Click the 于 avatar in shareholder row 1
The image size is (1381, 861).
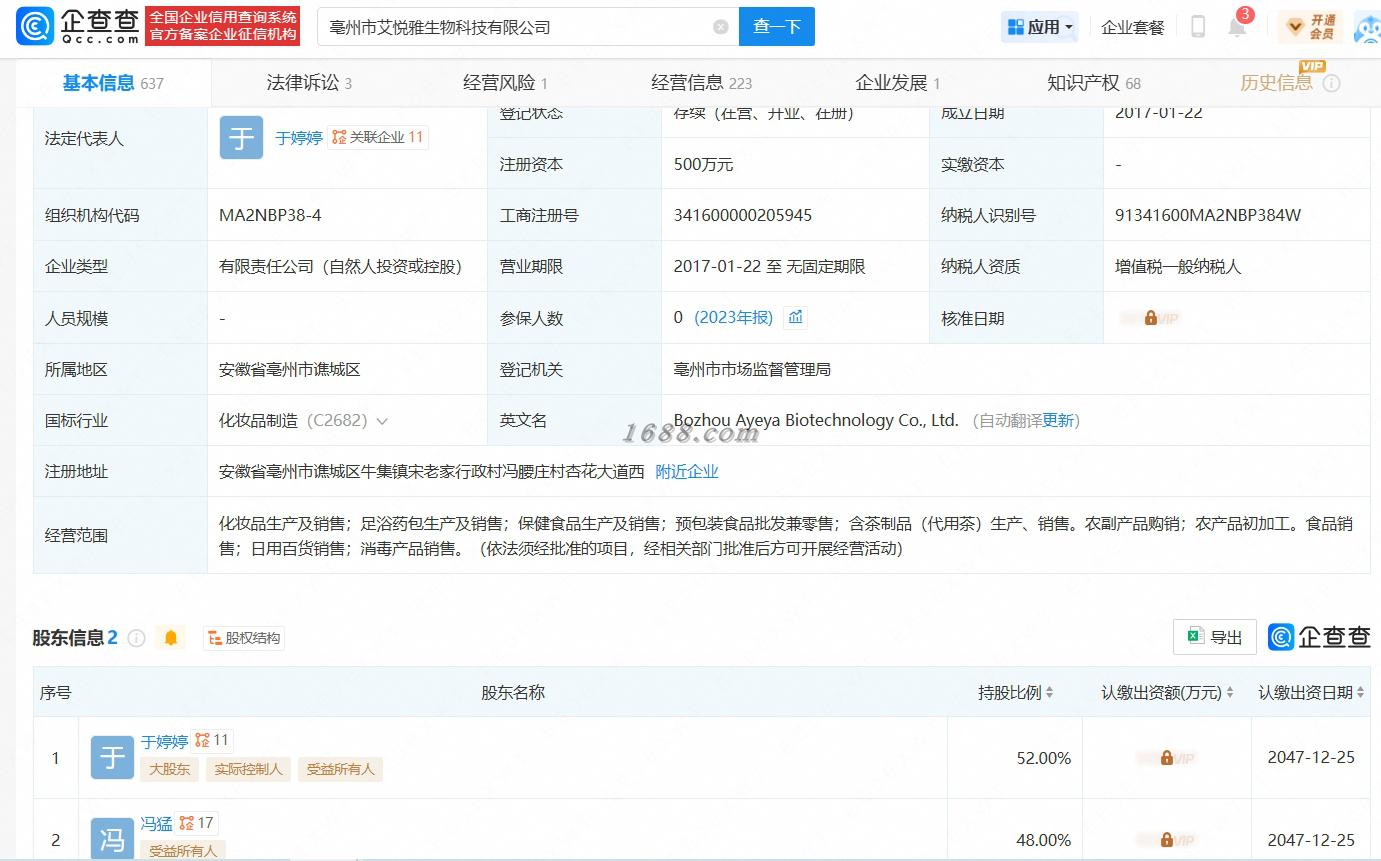(x=112, y=758)
